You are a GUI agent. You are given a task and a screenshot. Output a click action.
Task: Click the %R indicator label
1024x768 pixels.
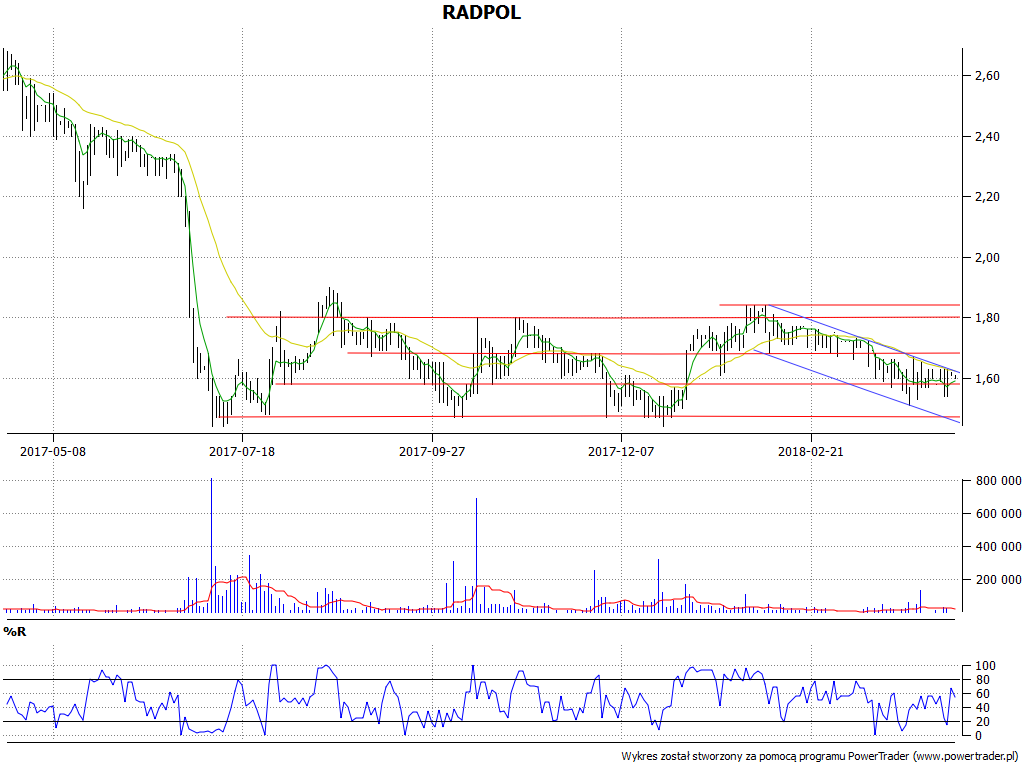coord(14,632)
